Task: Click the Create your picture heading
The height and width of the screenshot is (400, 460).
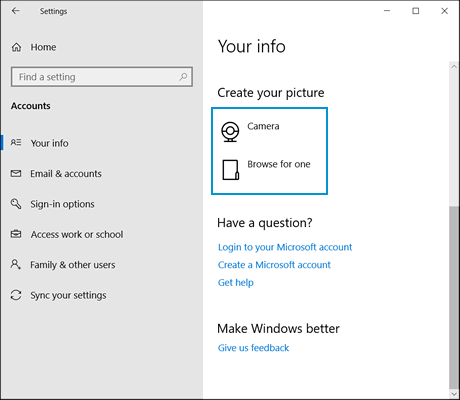Action: coord(271,93)
